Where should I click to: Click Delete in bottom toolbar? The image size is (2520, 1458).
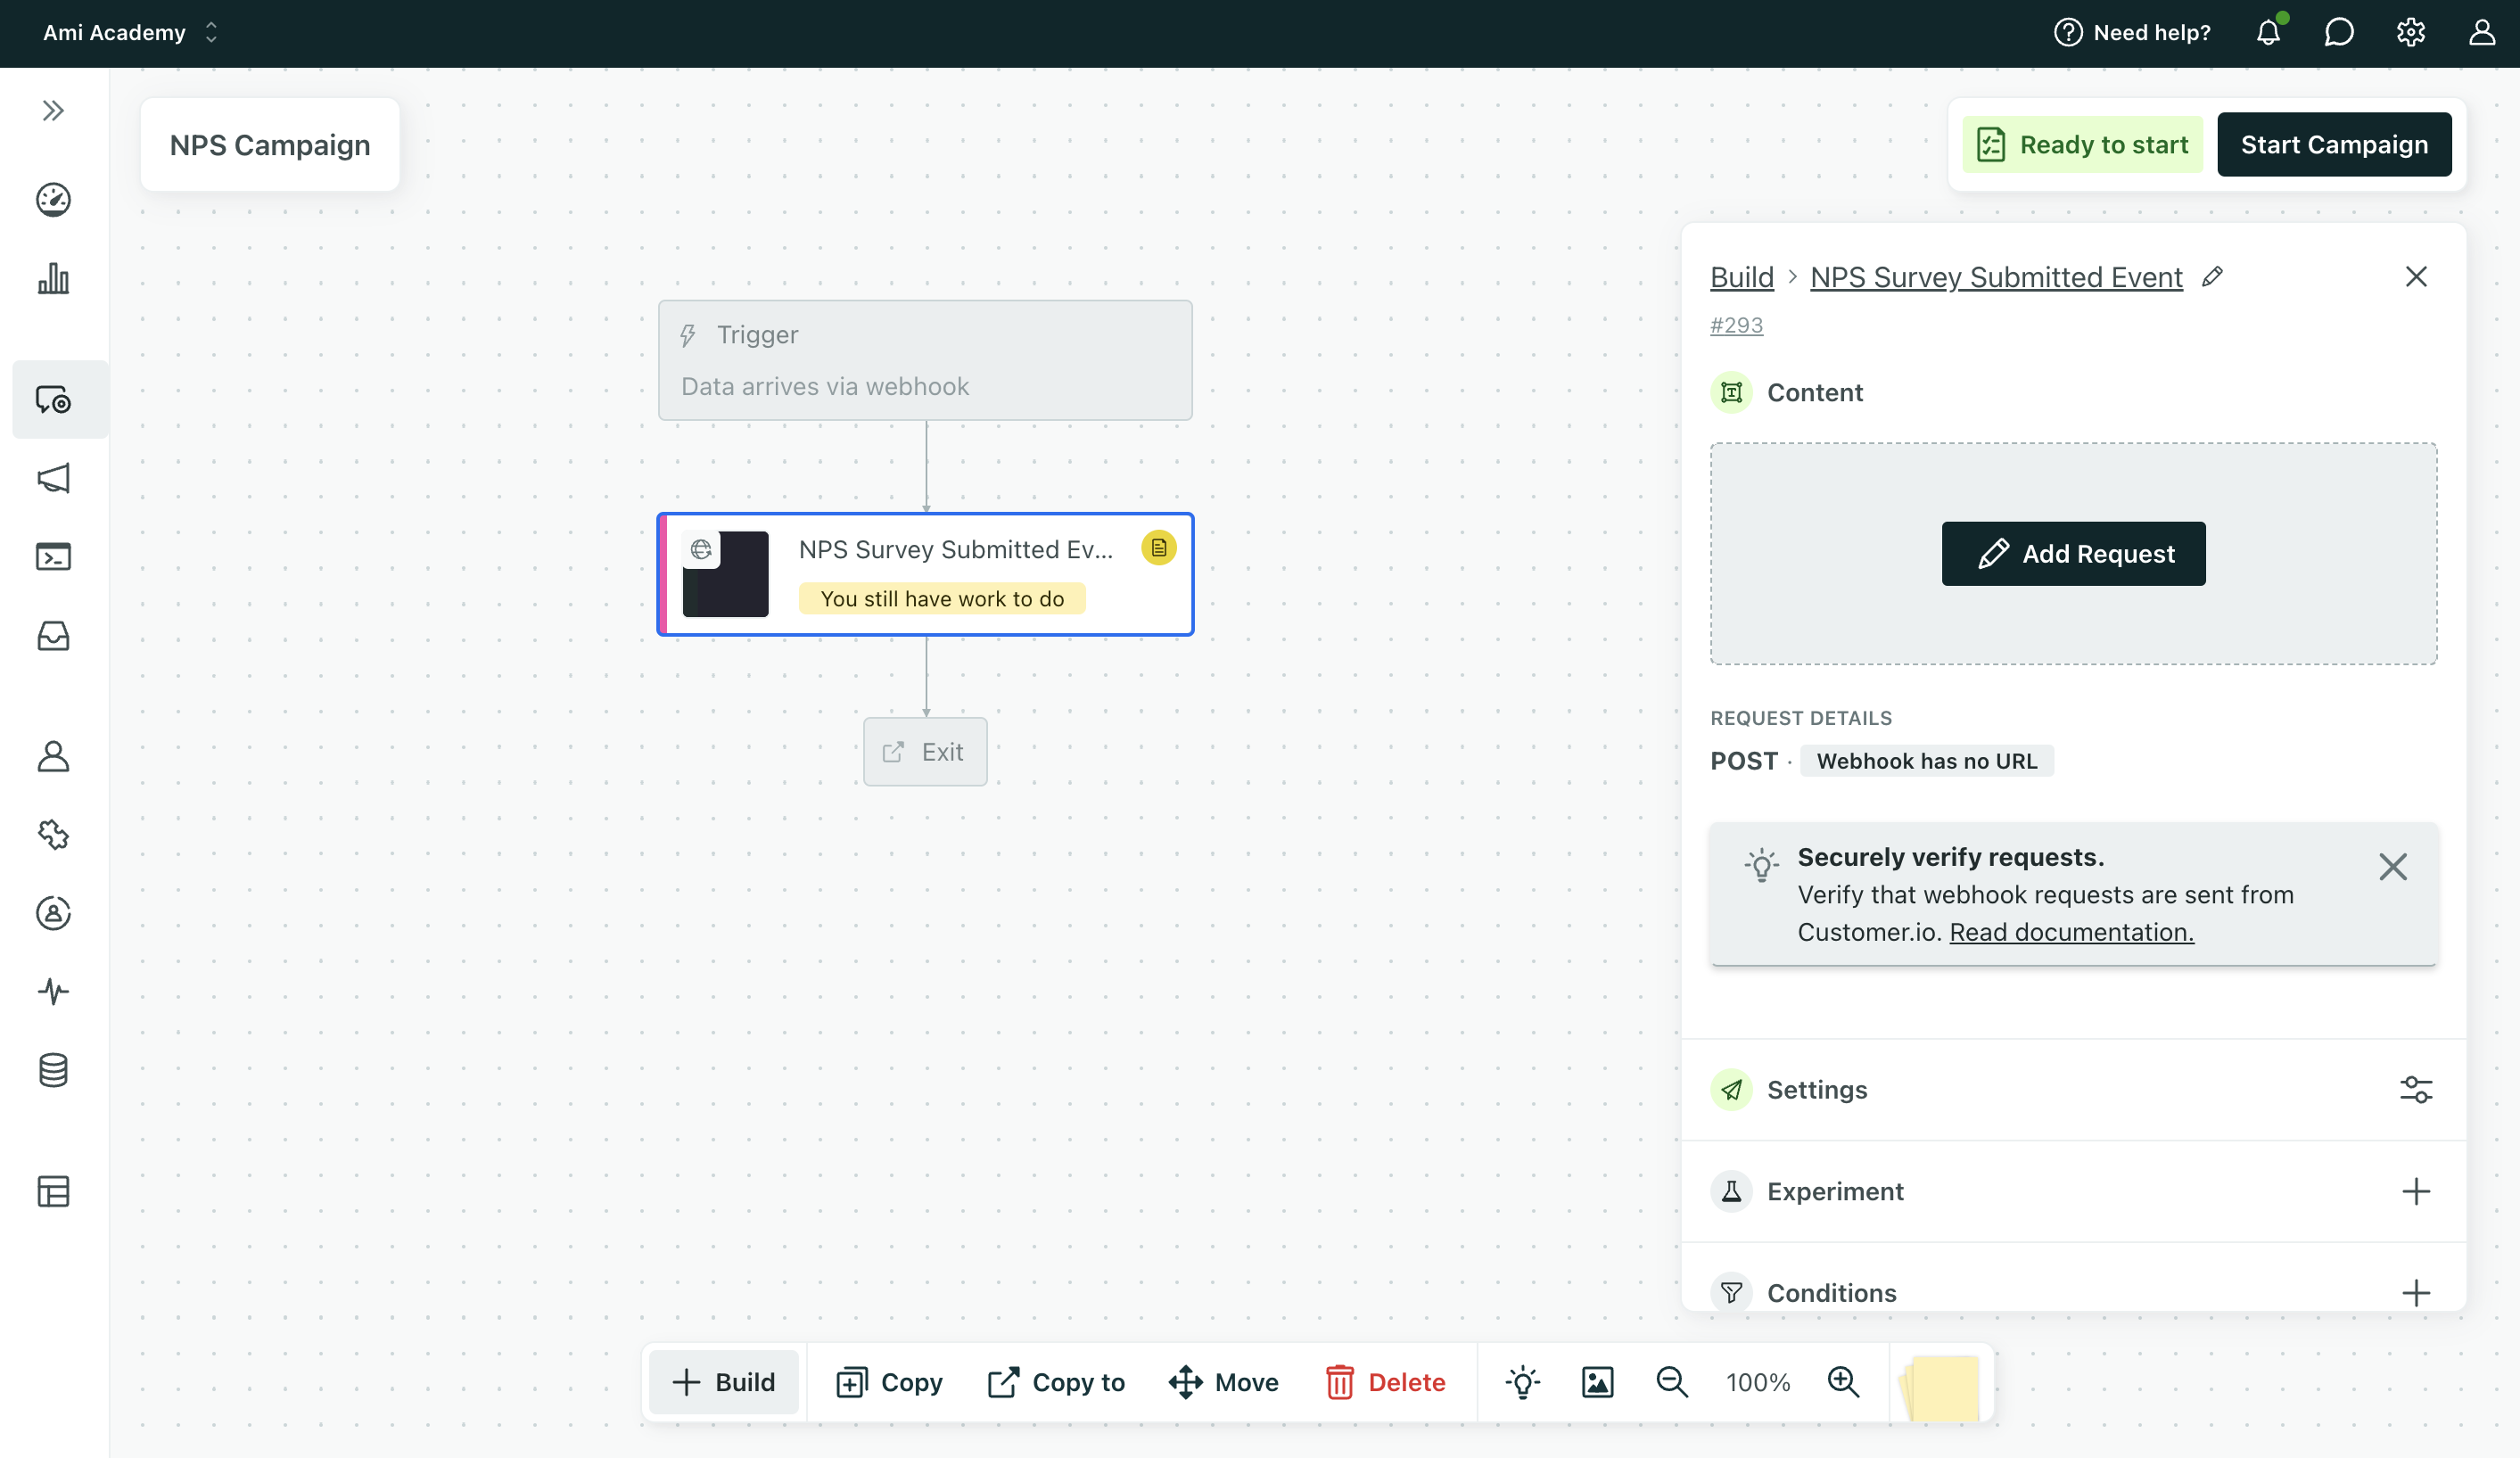[x=1386, y=1383]
